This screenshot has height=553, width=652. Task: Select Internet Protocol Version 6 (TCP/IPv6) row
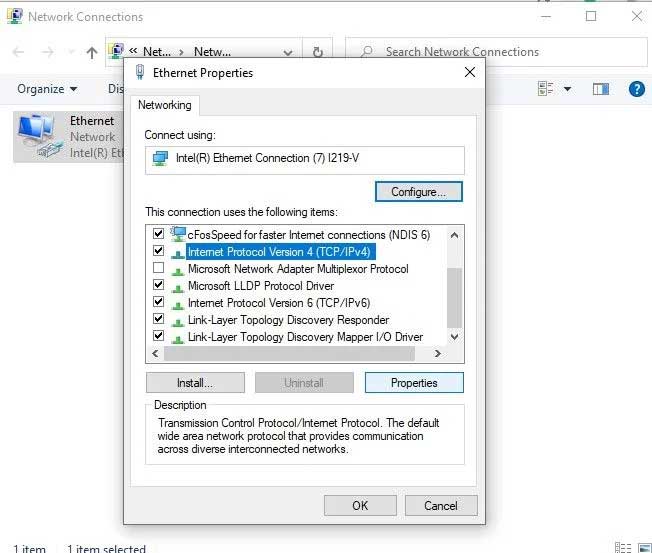[279, 303]
